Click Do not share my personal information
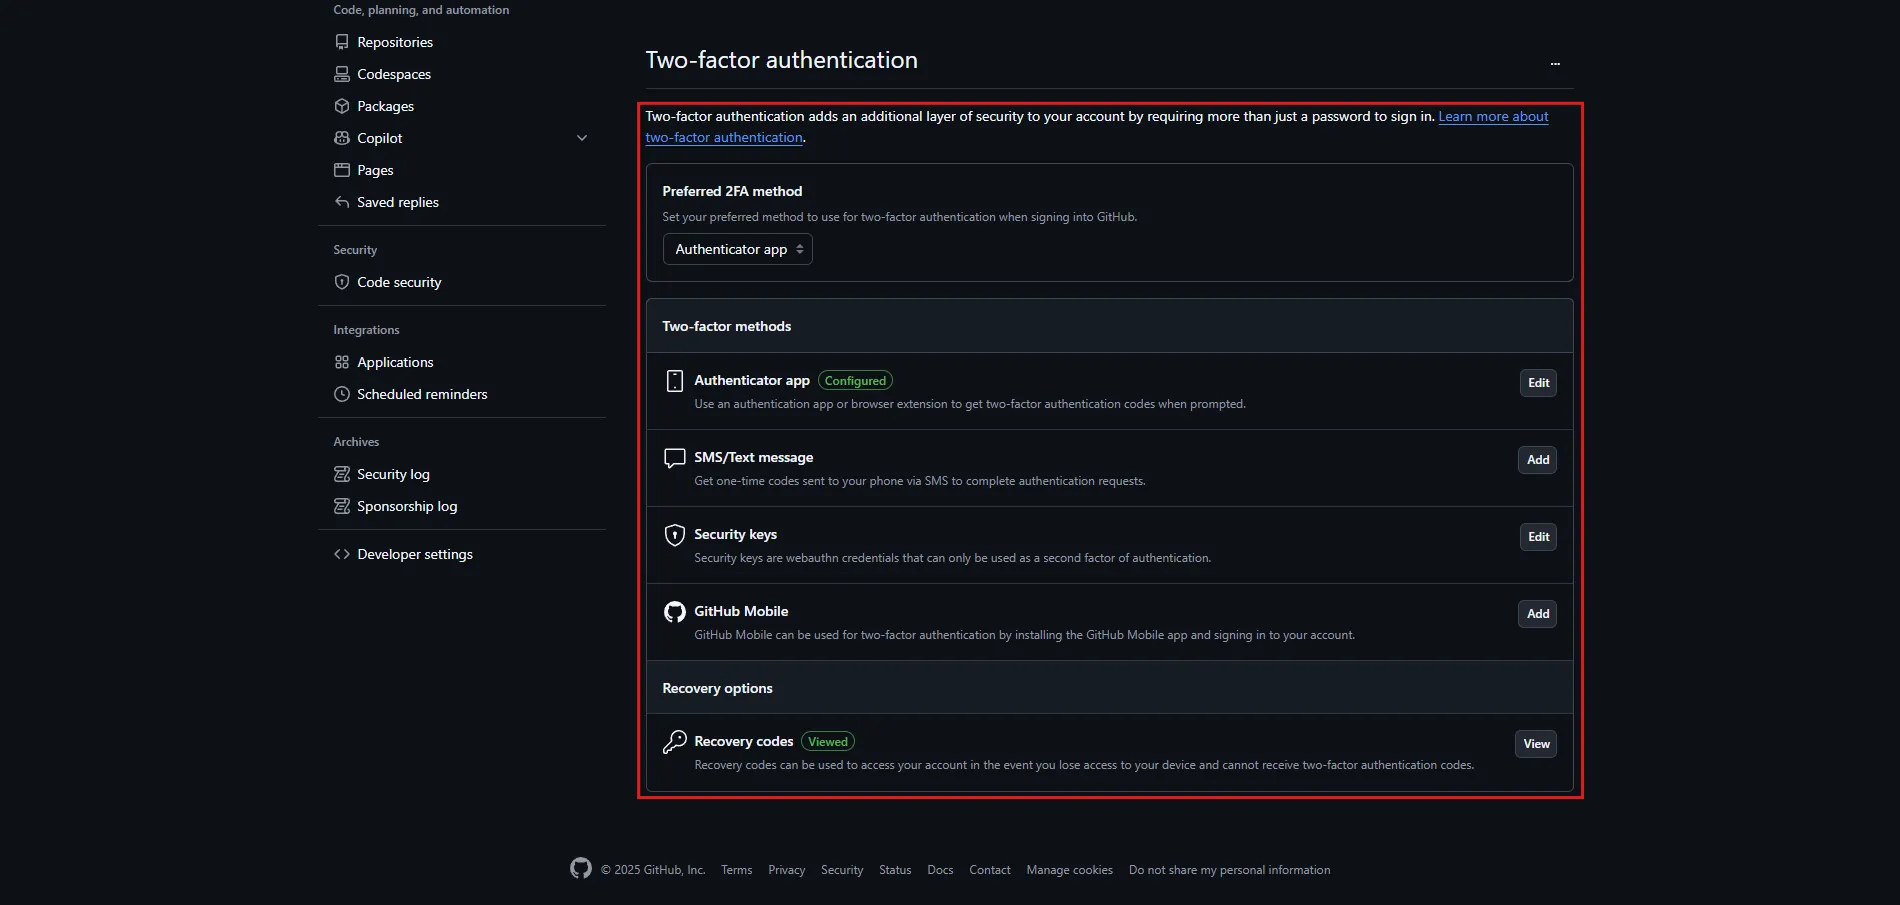Image resolution: width=1900 pixels, height=905 pixels. [x=1229, y=870]
